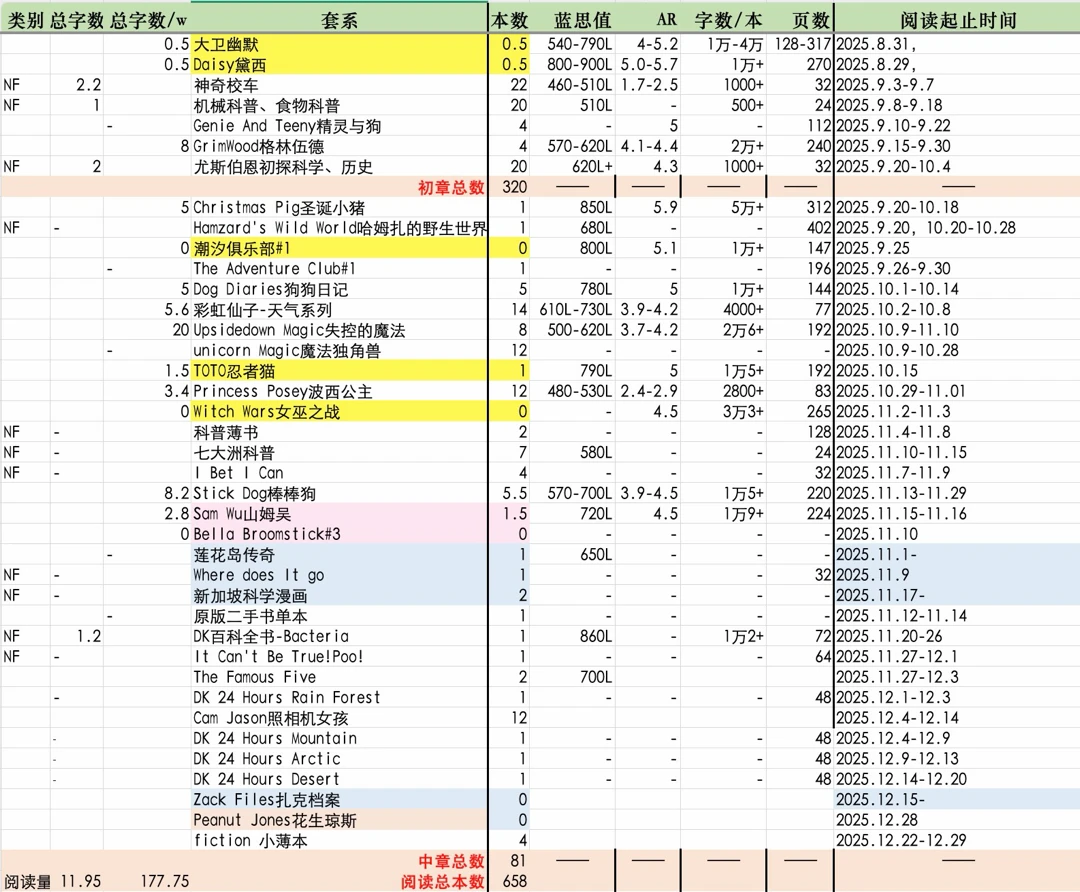
Task: Click the 阅读起止时间 header cell
Action: click(957, 20)
